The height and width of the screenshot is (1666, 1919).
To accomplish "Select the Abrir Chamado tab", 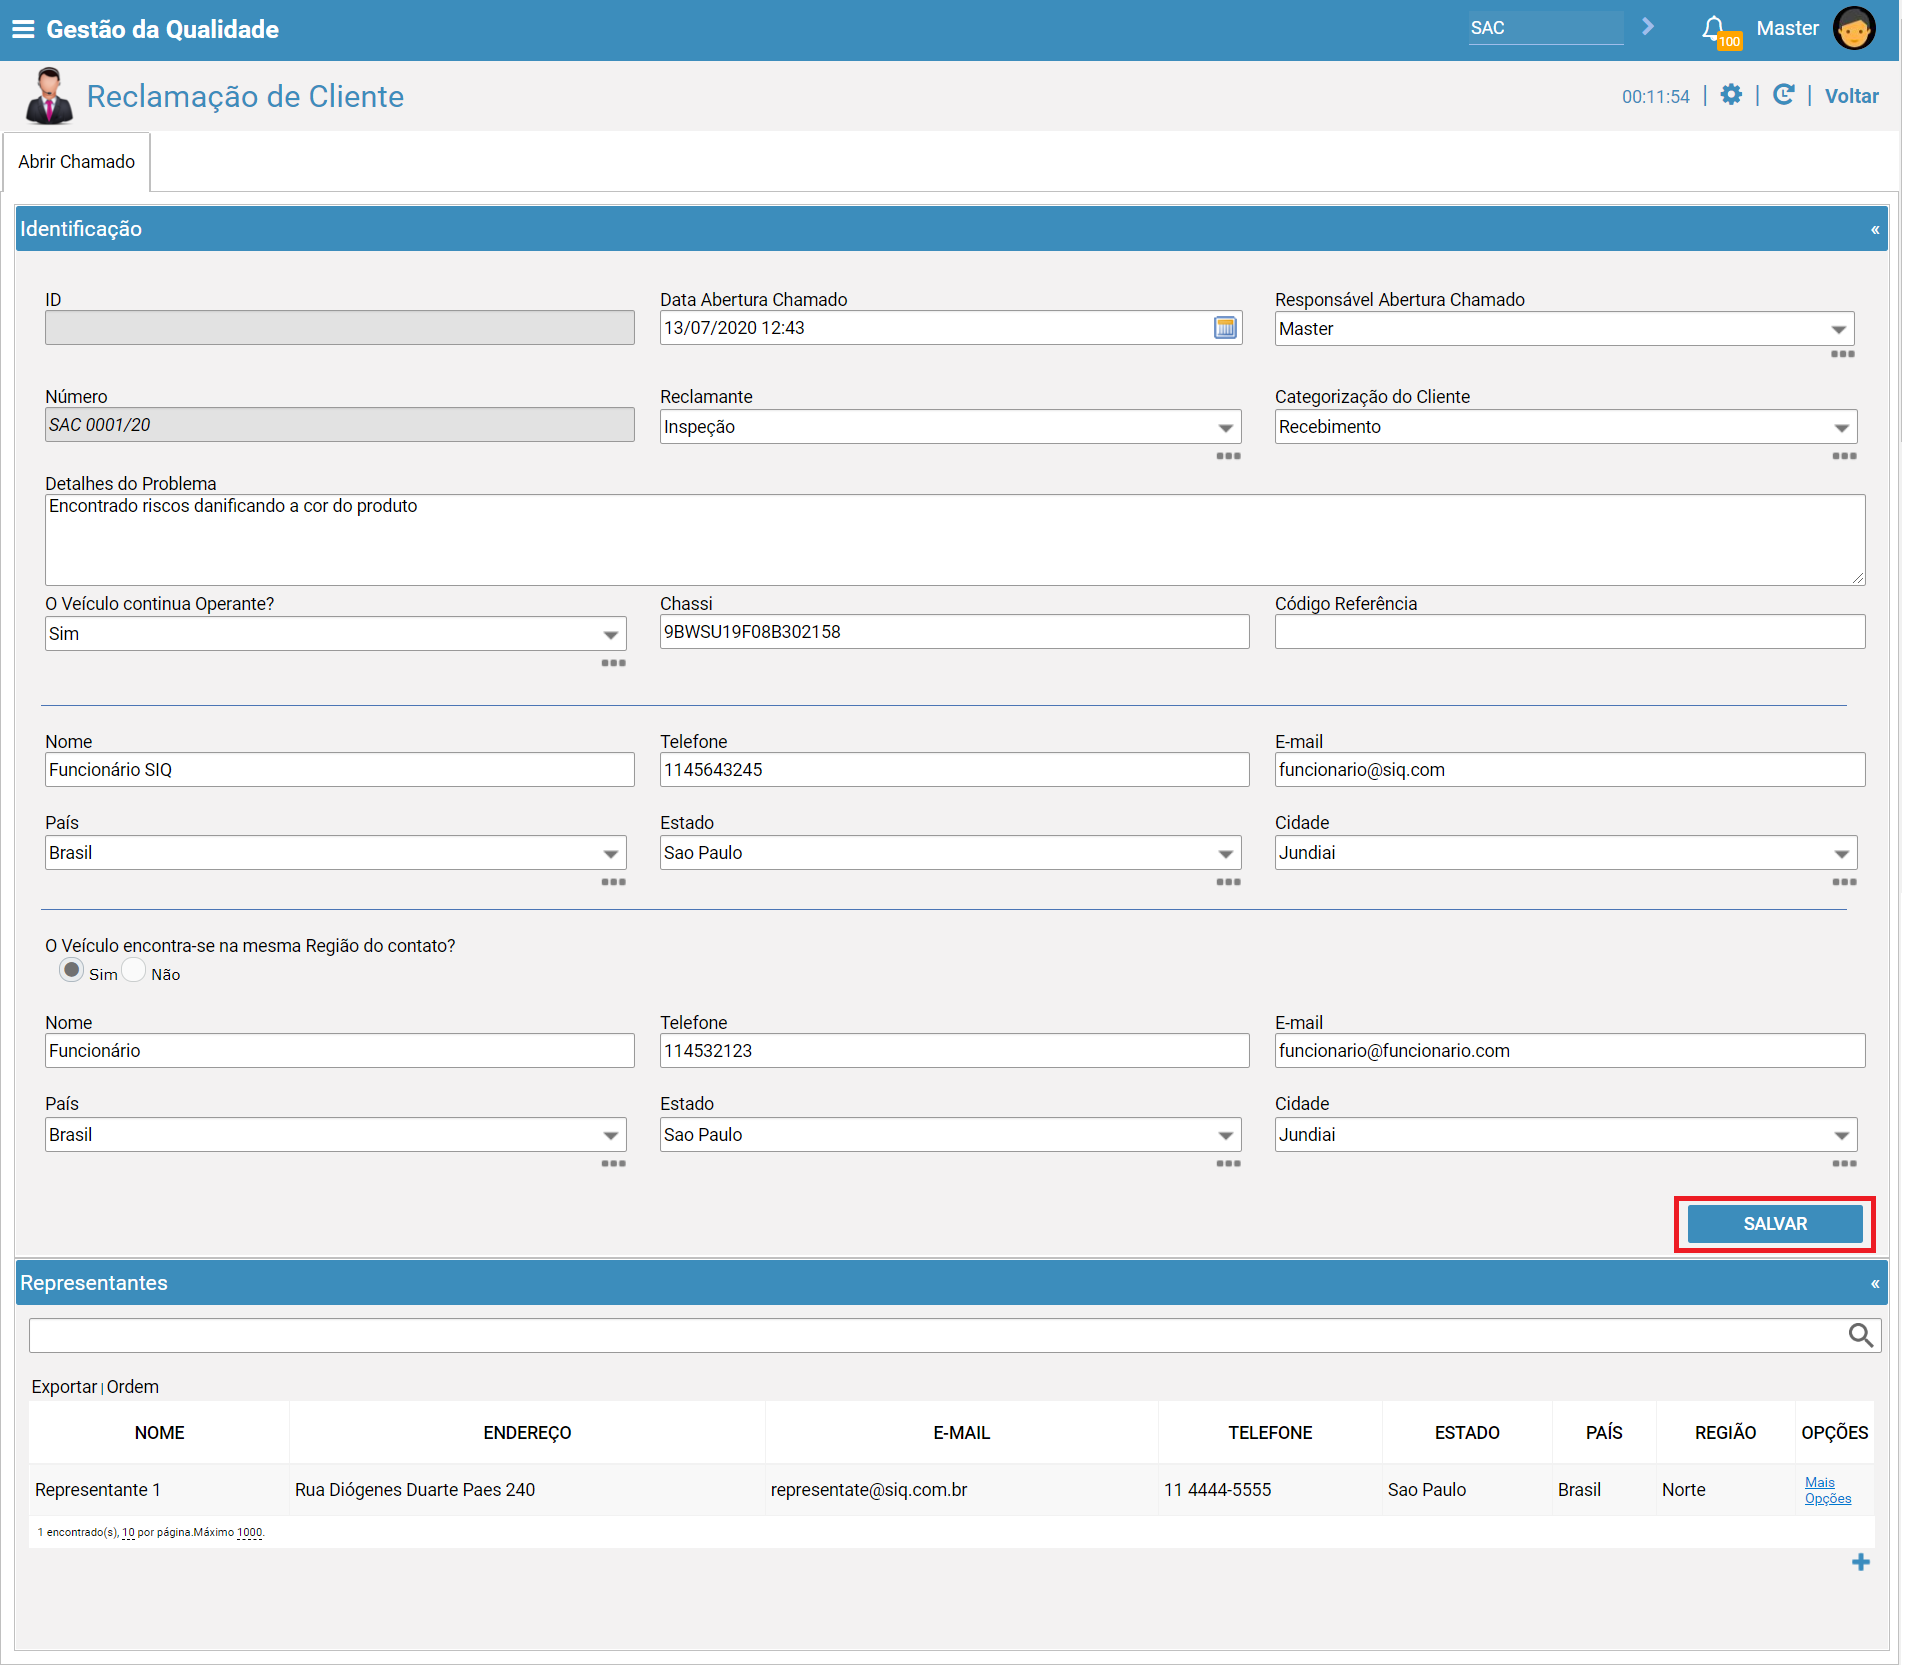I will [77, 162].
